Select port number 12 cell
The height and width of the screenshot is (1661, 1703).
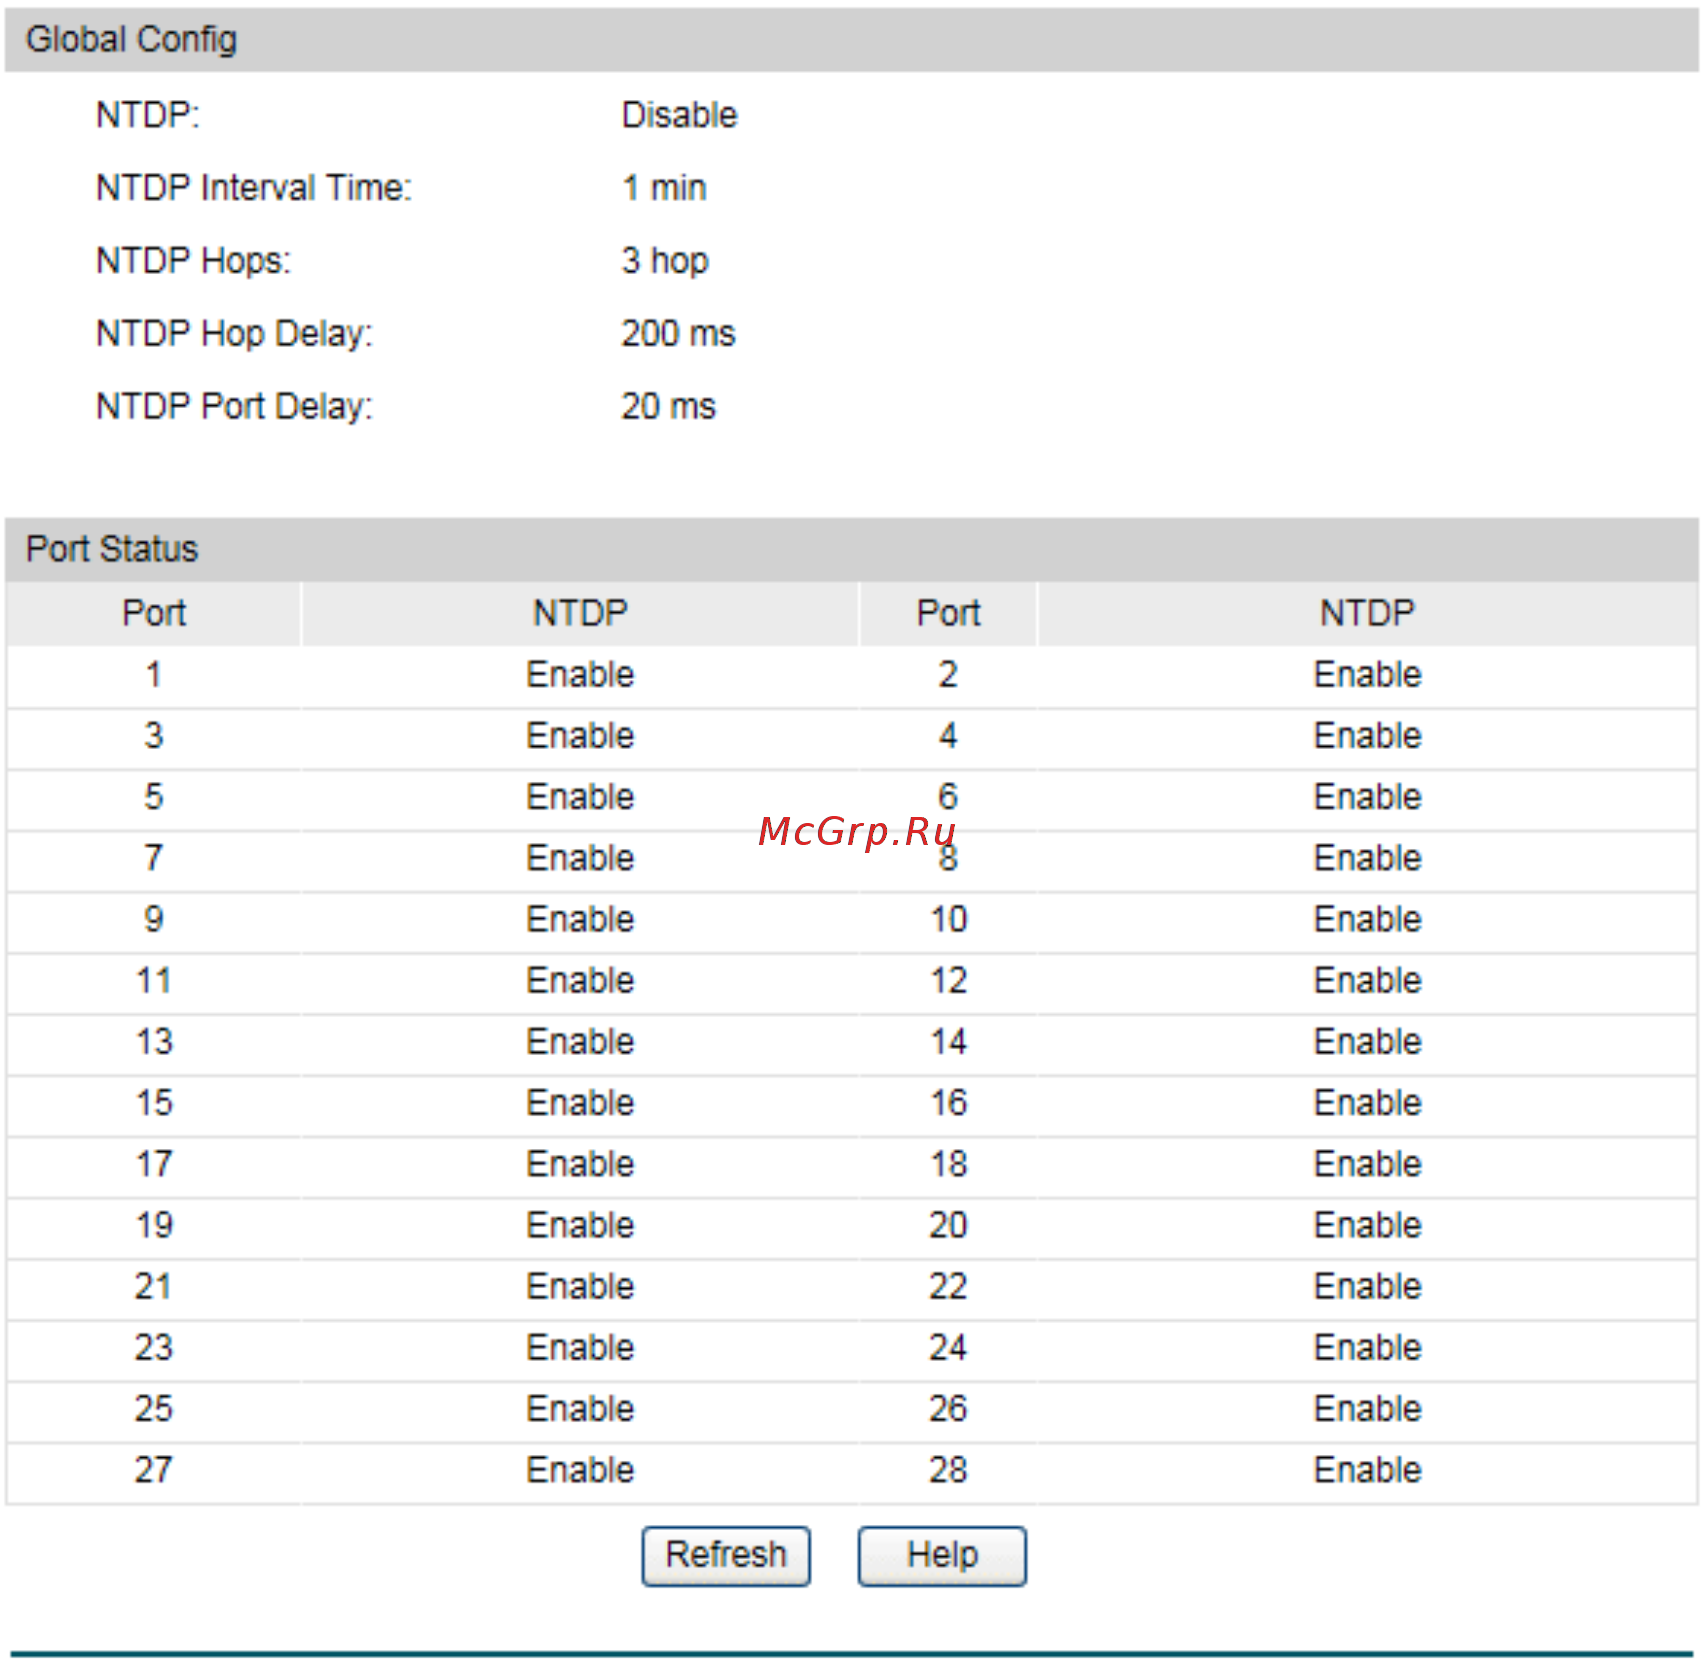948,981
